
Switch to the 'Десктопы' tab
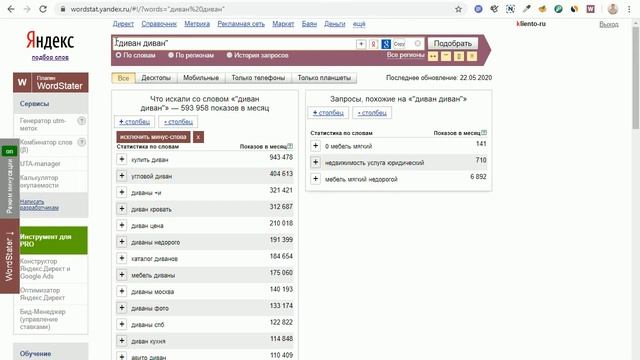pyautogui.click(x=156, y=78)
